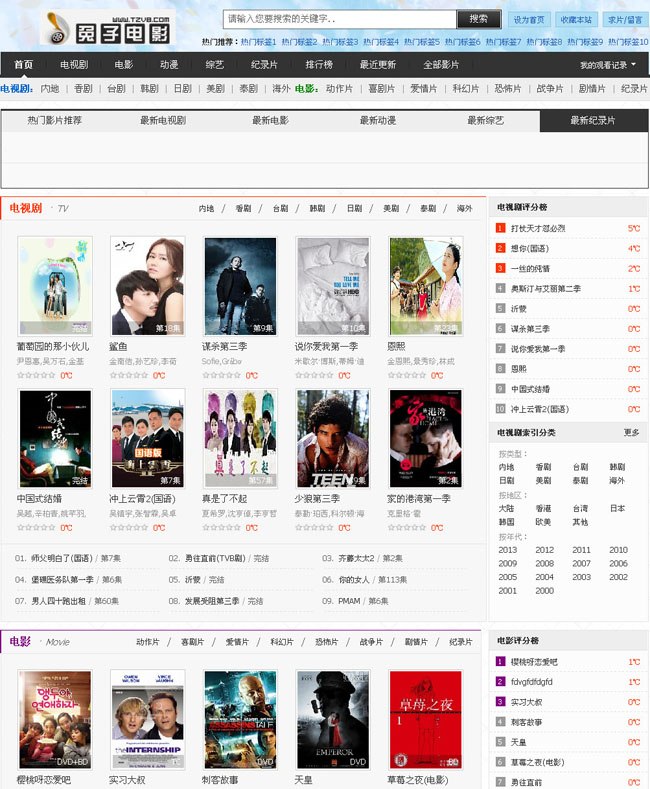The height and width of the screenshot is (789, 650).
Task: Select 电视剧 in the main navigation bar
Action: [74, 64]
